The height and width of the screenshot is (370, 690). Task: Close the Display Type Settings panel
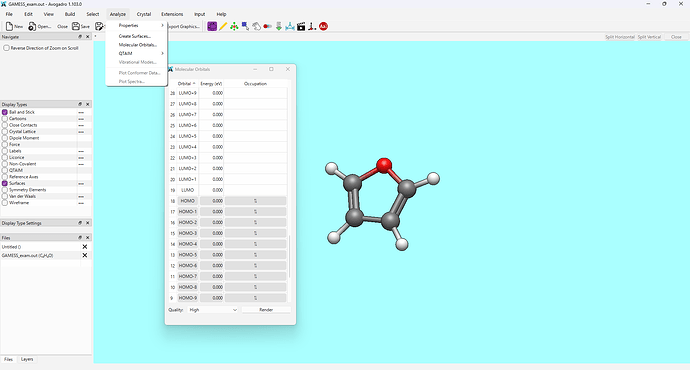coord(88,223)
